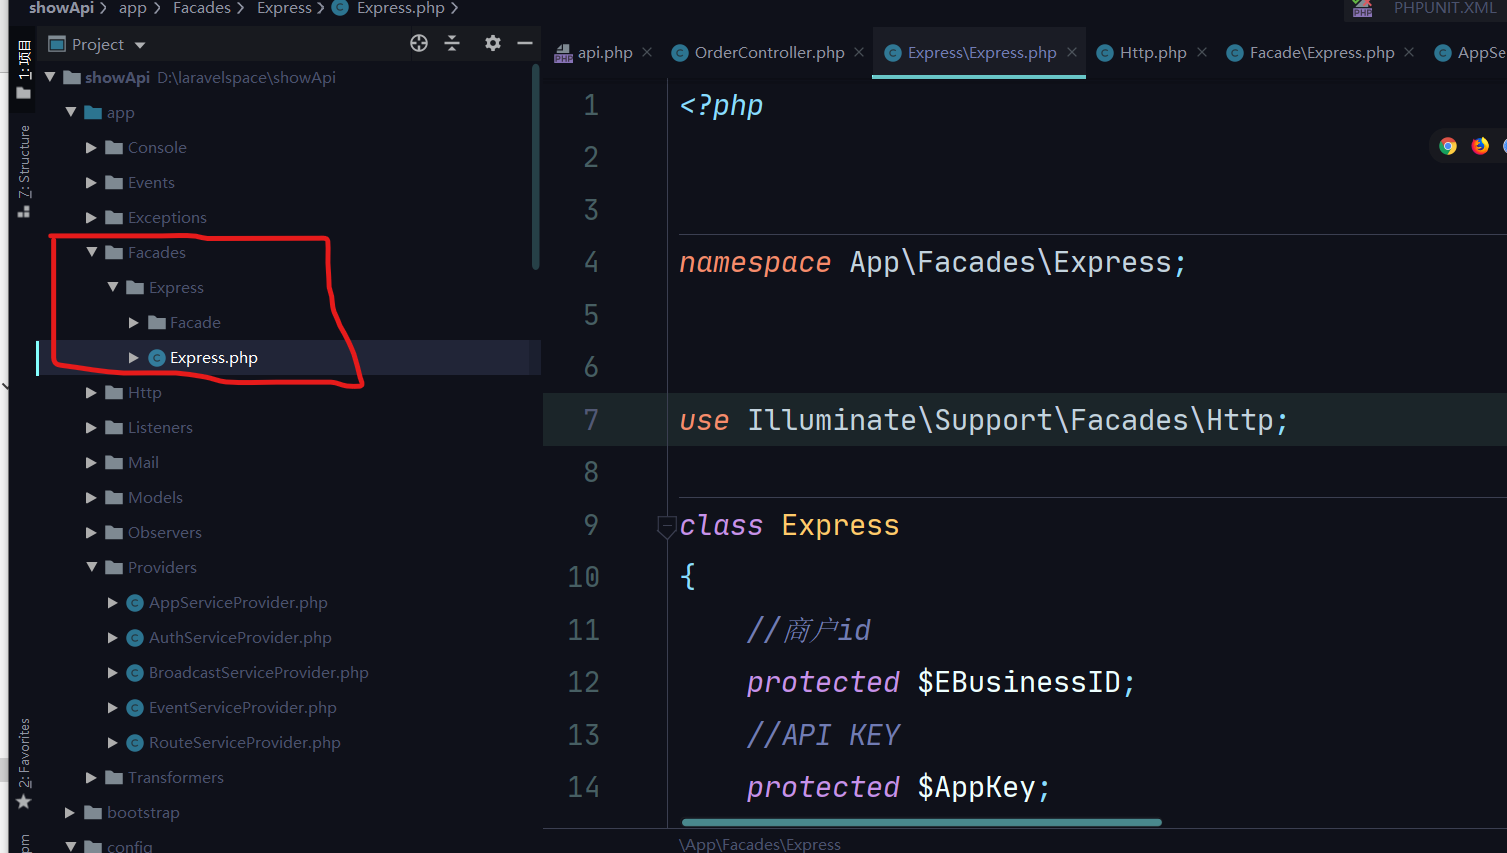1507x853 pixels.
Task: Select the Mail folder
Action: [x=143, y=462]
